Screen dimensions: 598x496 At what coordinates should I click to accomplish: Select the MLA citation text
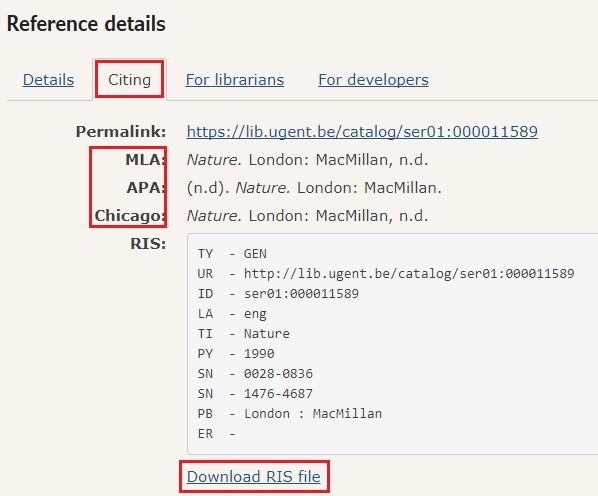click(x=307, y=160)
